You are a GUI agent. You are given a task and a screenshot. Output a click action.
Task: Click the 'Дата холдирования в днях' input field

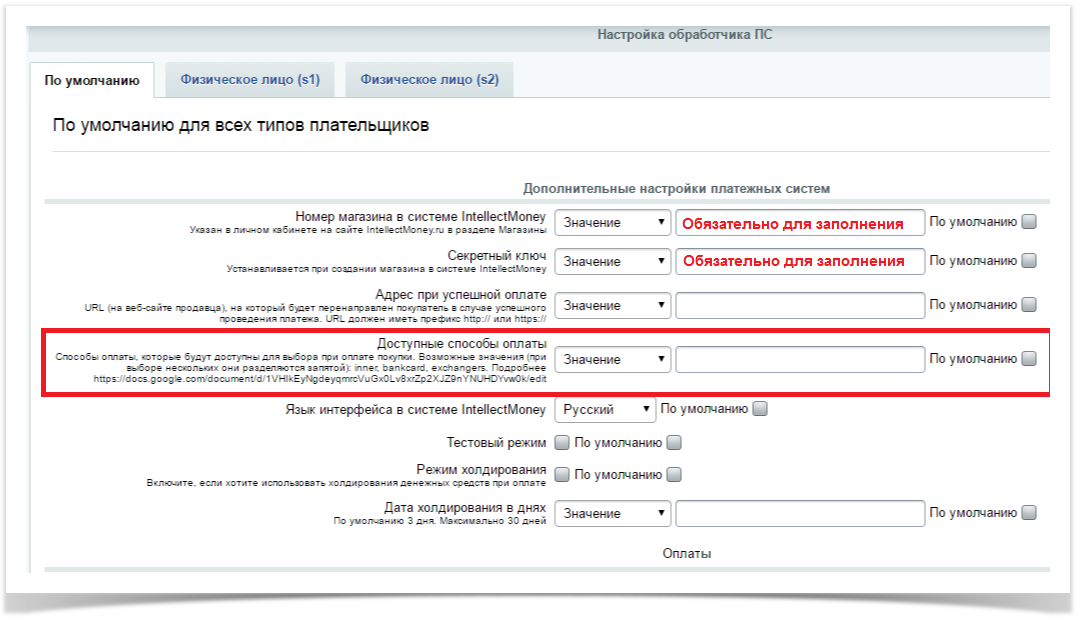(800, 514)
